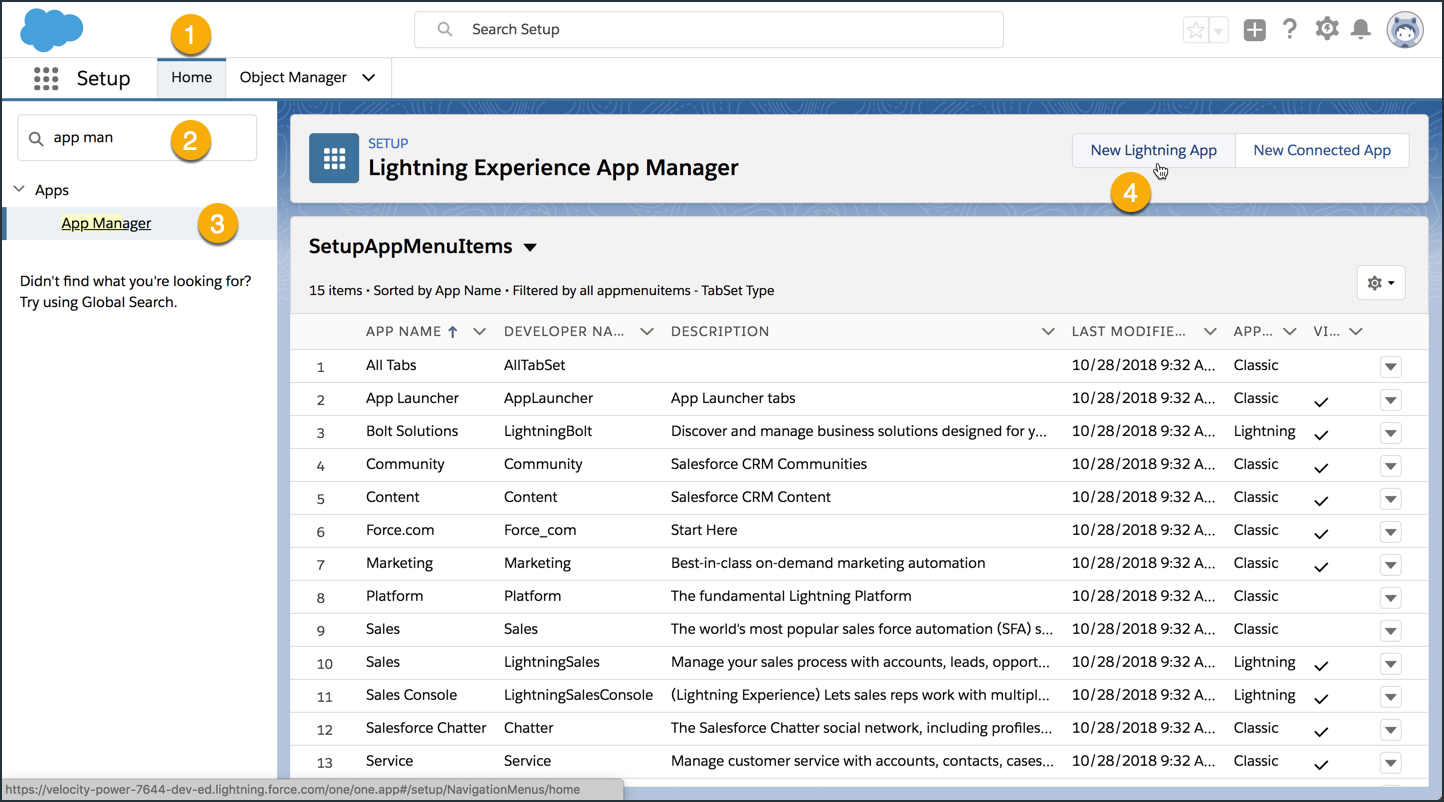Viewport: 1444px width, 802px height.
Task: Sort by the App Name column header
Action: click(403, 331)
